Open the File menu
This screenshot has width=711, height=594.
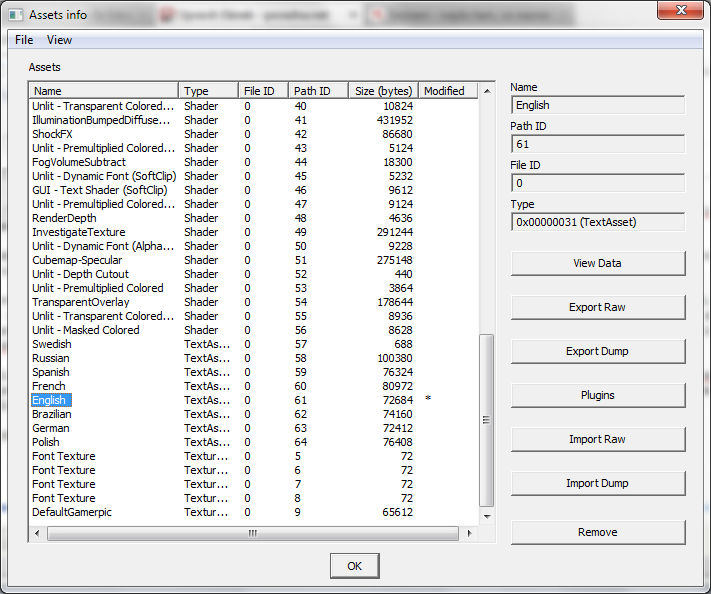point(24,40)
